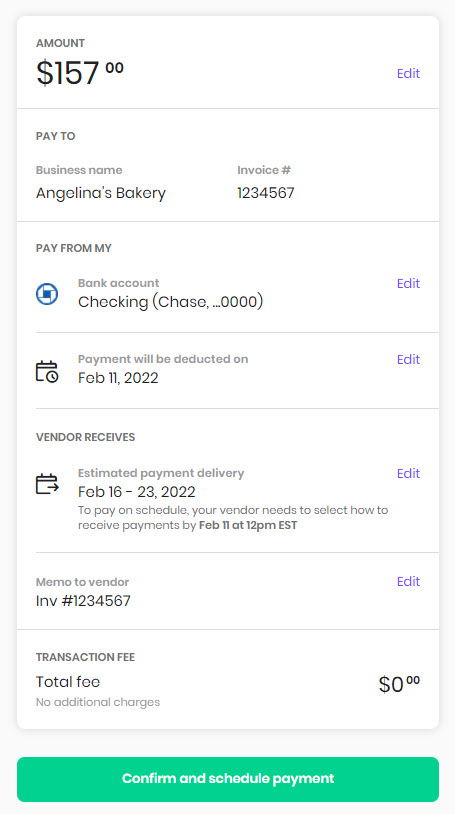This screenshot has width=455, height=814.
Task: Click the bold Feb 11 at 12pm EST deadline
Action: 248,525
